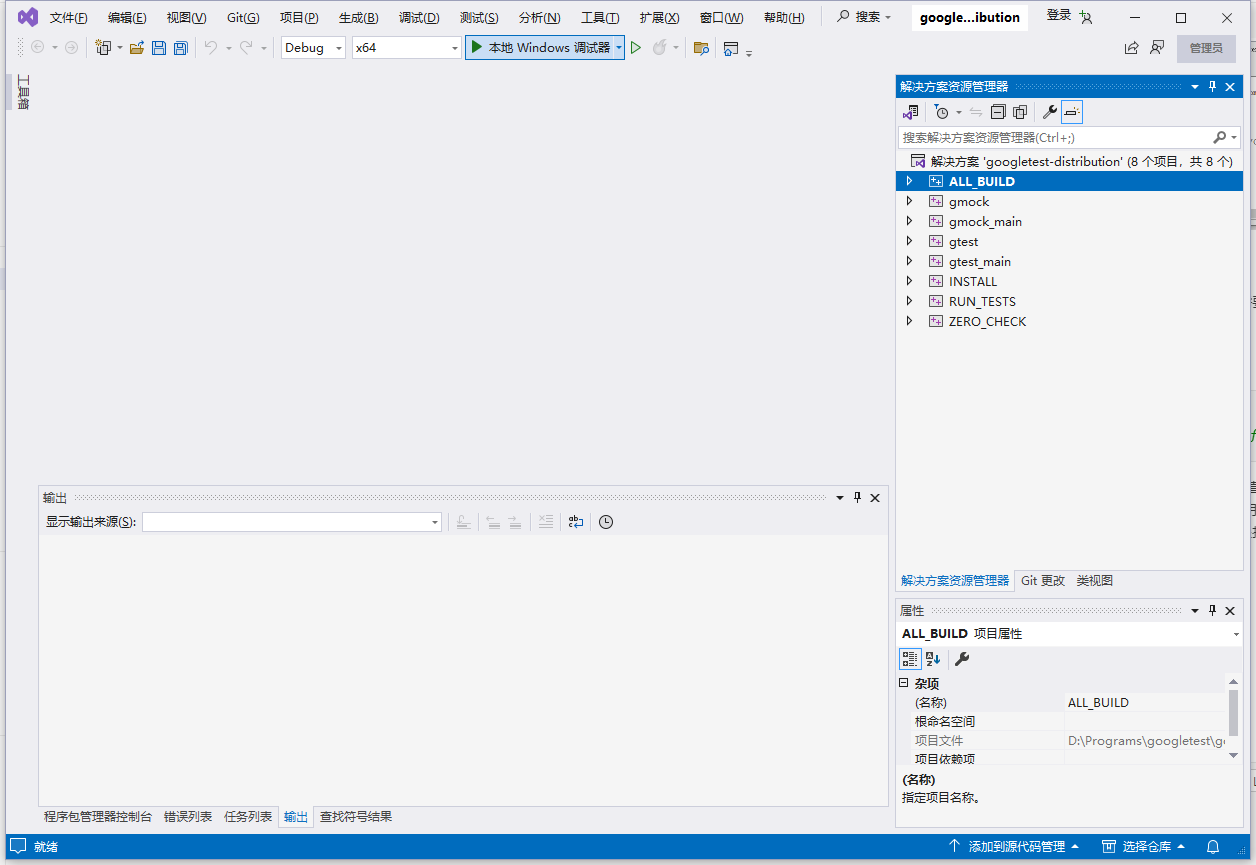1256x865 pixels.
Task: Click Select Repository in status bar
Action: click(1143, 846)
